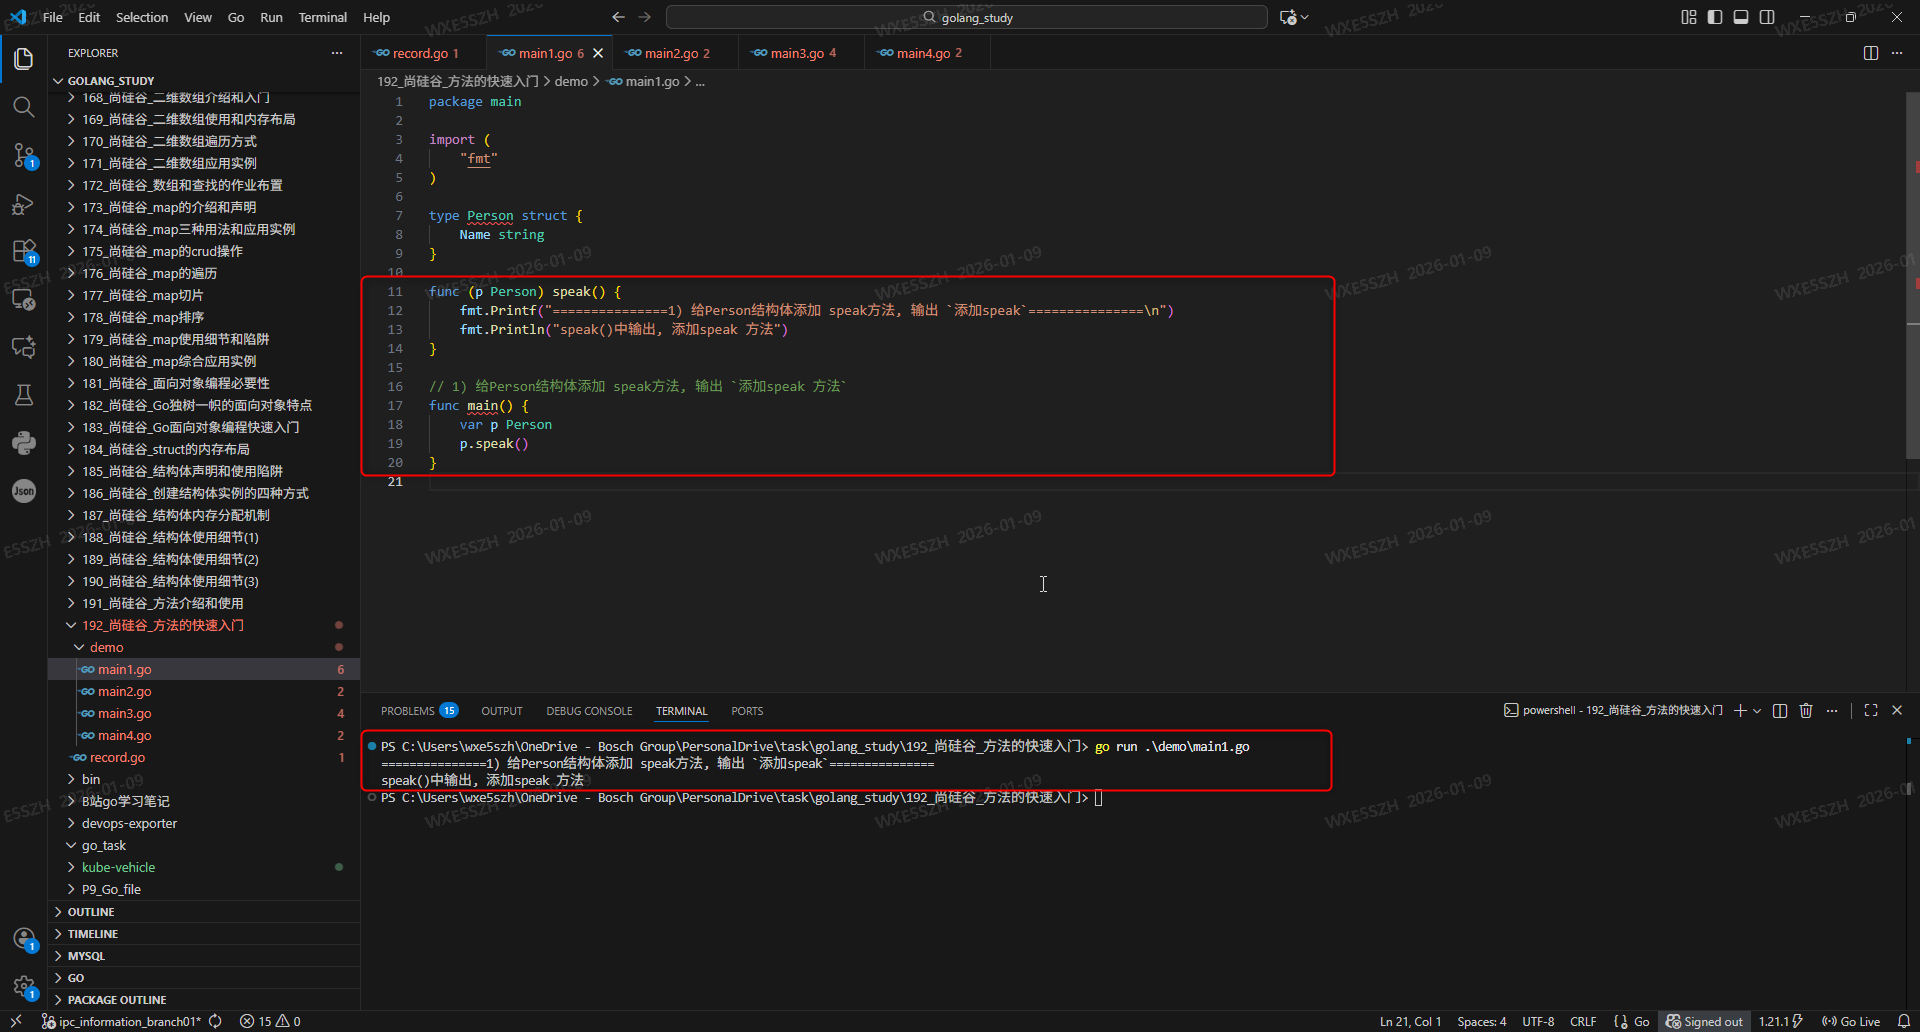The width and height of the screenshot is (1920, 1032).
Task: Open terminal panel More Actions ellipsis
Action: [x=1832, y=711]
